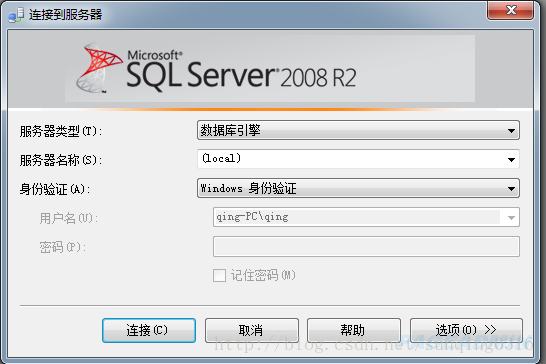The height and width of the screenshot is (364, 546).
Task: Click the 用户名 dropdown arrow
Action: [511, 217]
